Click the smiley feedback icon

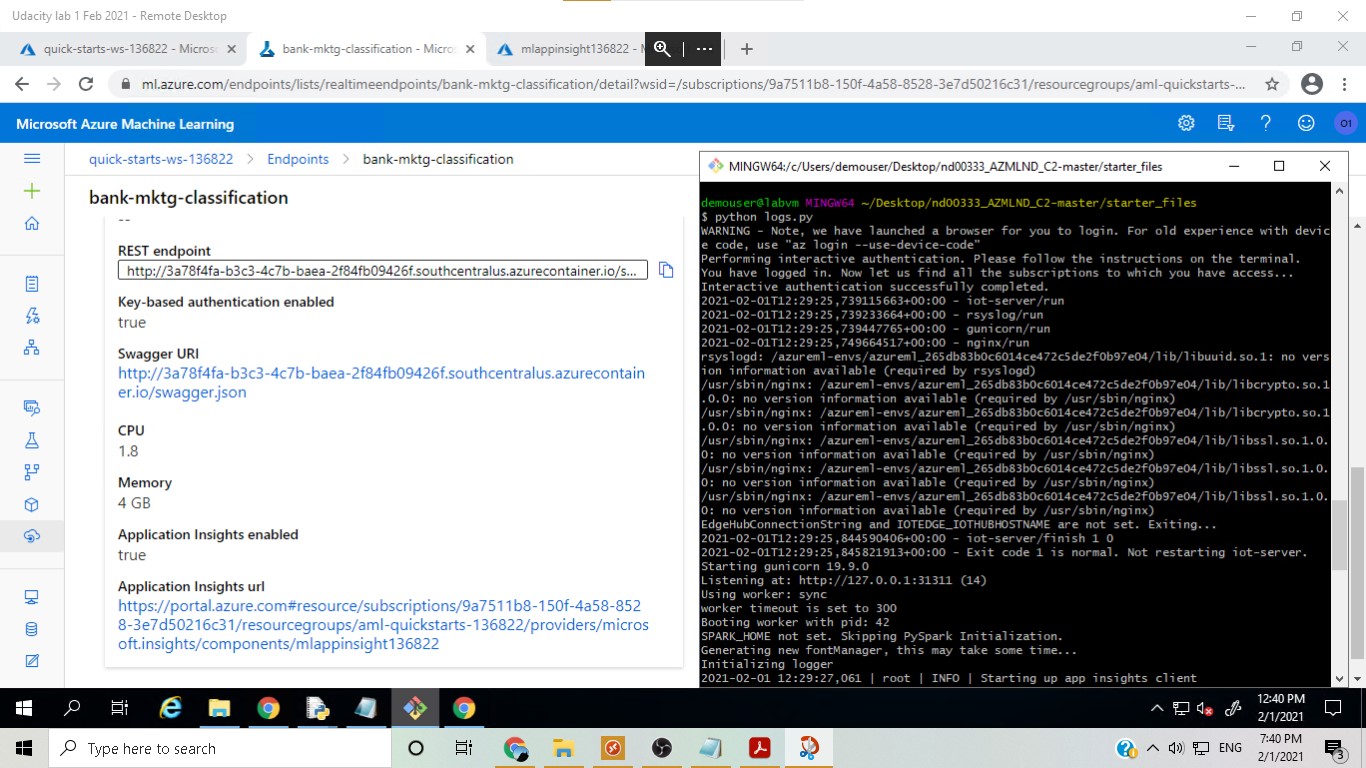click(1306, 123)
